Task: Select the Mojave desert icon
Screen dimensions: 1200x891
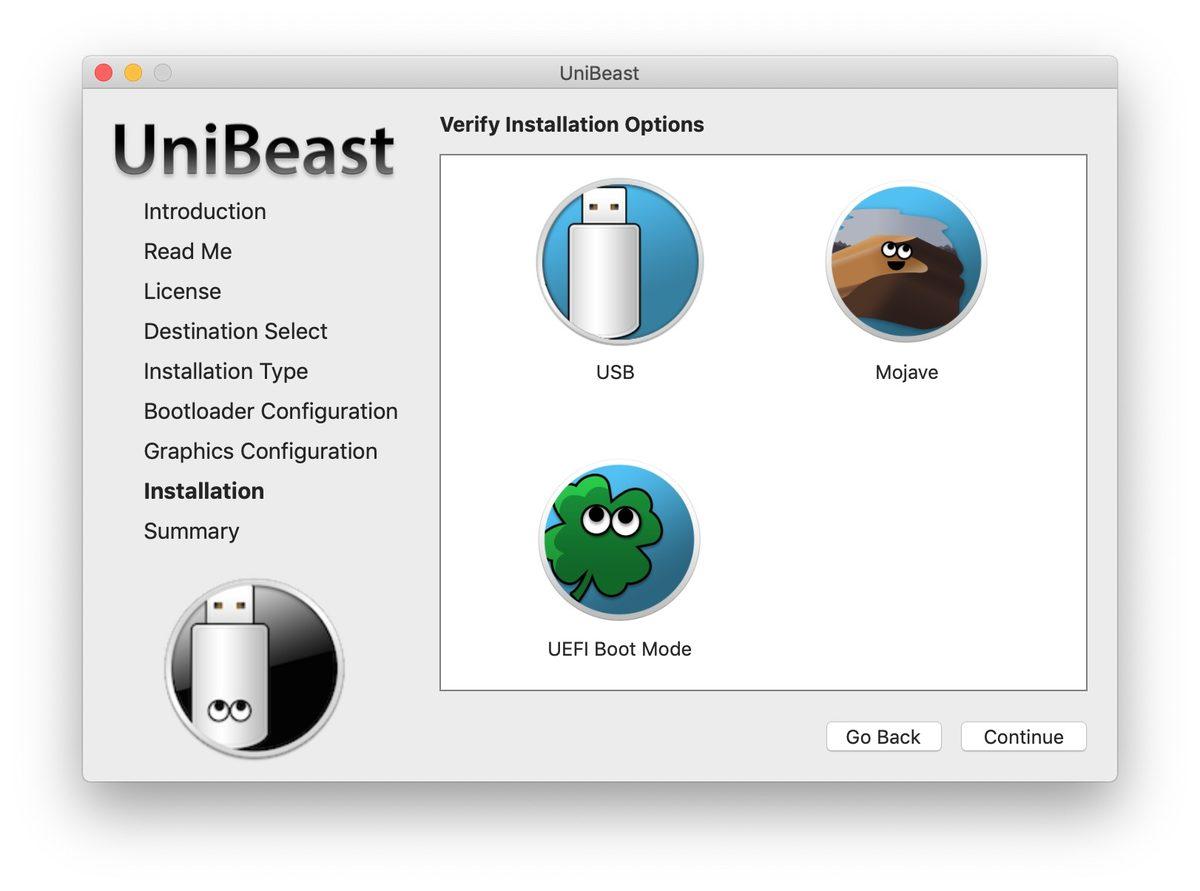Action: pos(906,263)
